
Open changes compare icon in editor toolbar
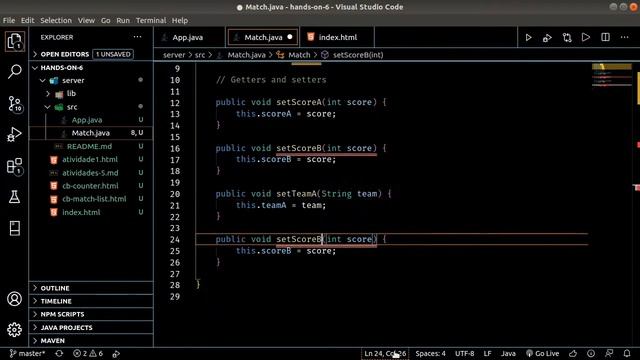tap(567, 38)
